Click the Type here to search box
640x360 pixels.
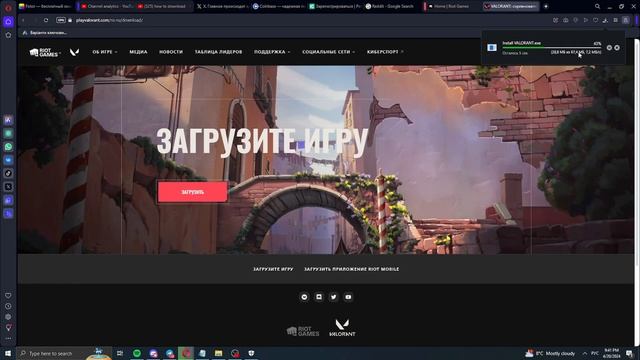click(63, 353)
